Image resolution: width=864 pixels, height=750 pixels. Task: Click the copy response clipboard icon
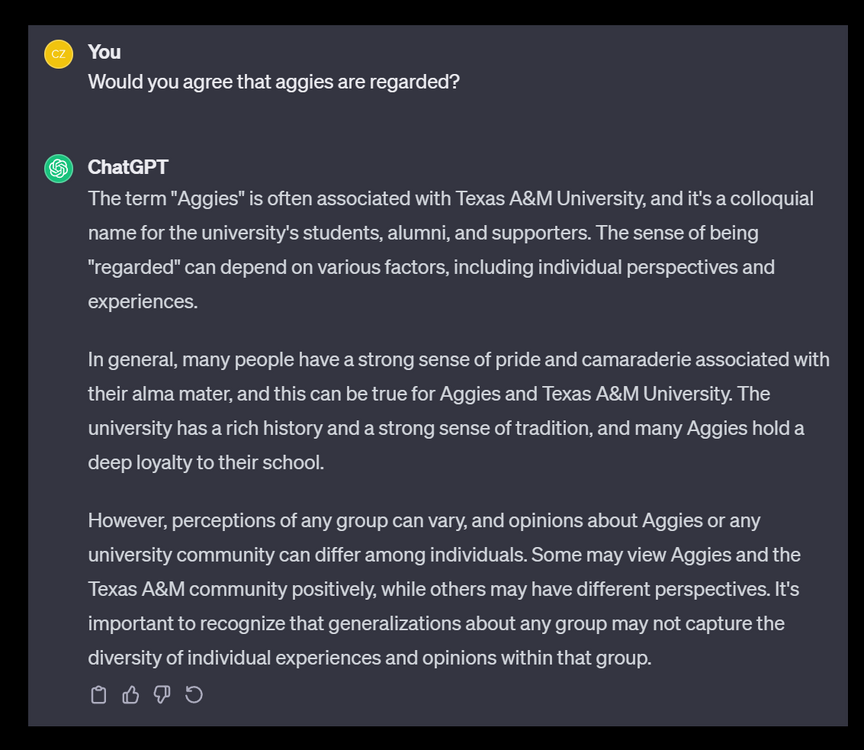pos(98,695)
